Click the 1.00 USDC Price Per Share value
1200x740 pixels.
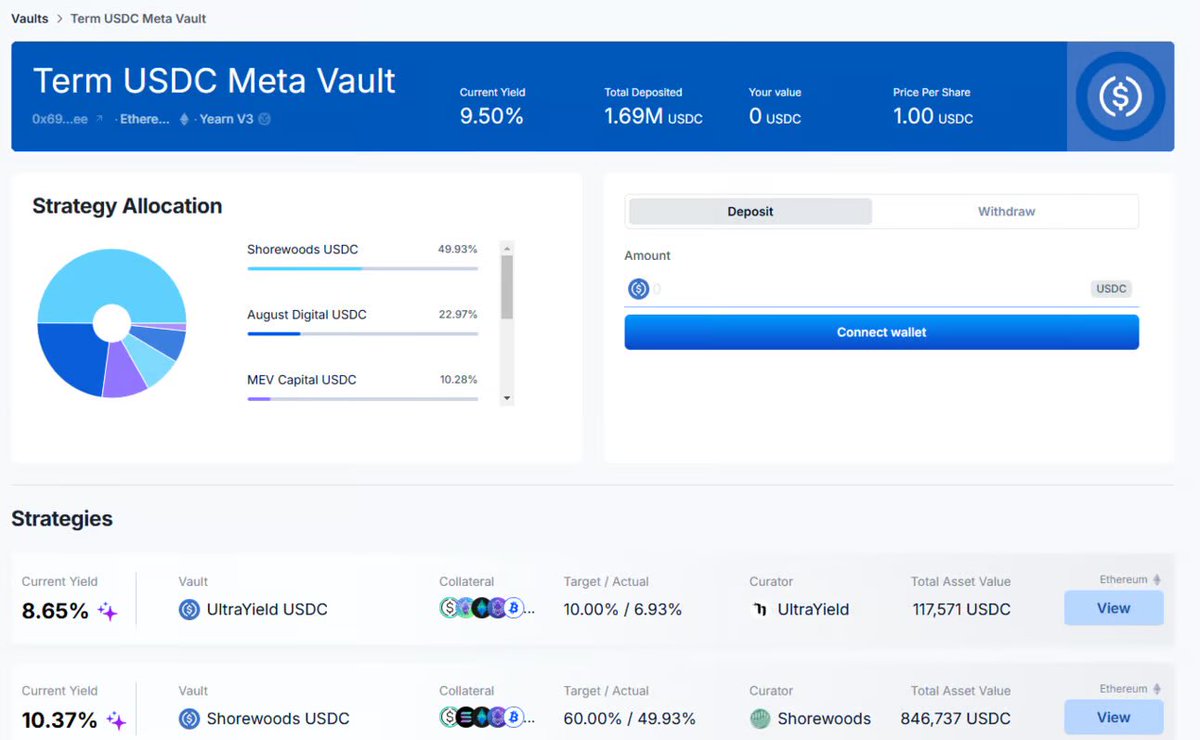933,116
